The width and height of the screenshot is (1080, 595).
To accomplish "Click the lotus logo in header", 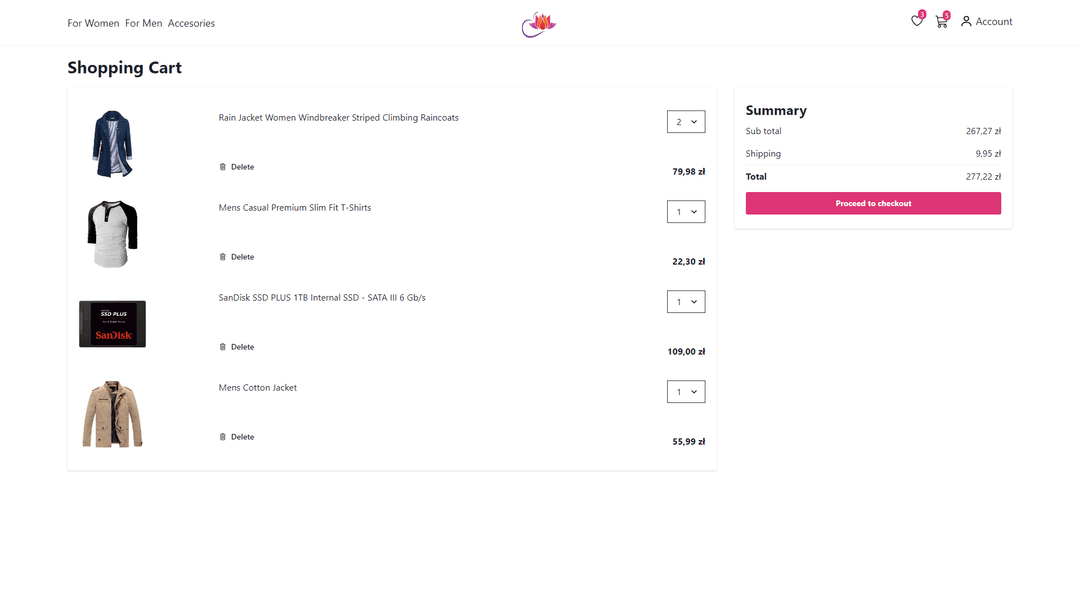I will [x=538, y=24].
